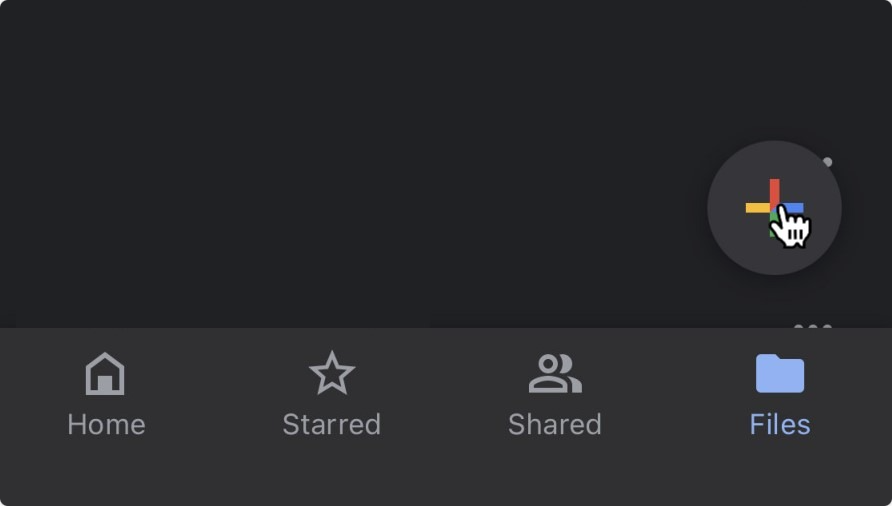Click the red top arm of the plus
The width and height of the screenshot is (892, 506).
point(774,191)
